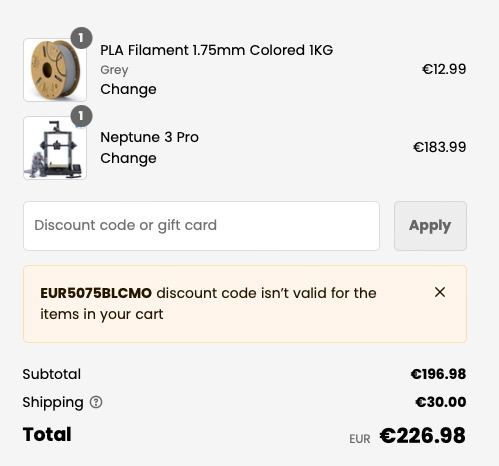
Task: Click the €12.99 filament price
Action: (444, 69)
